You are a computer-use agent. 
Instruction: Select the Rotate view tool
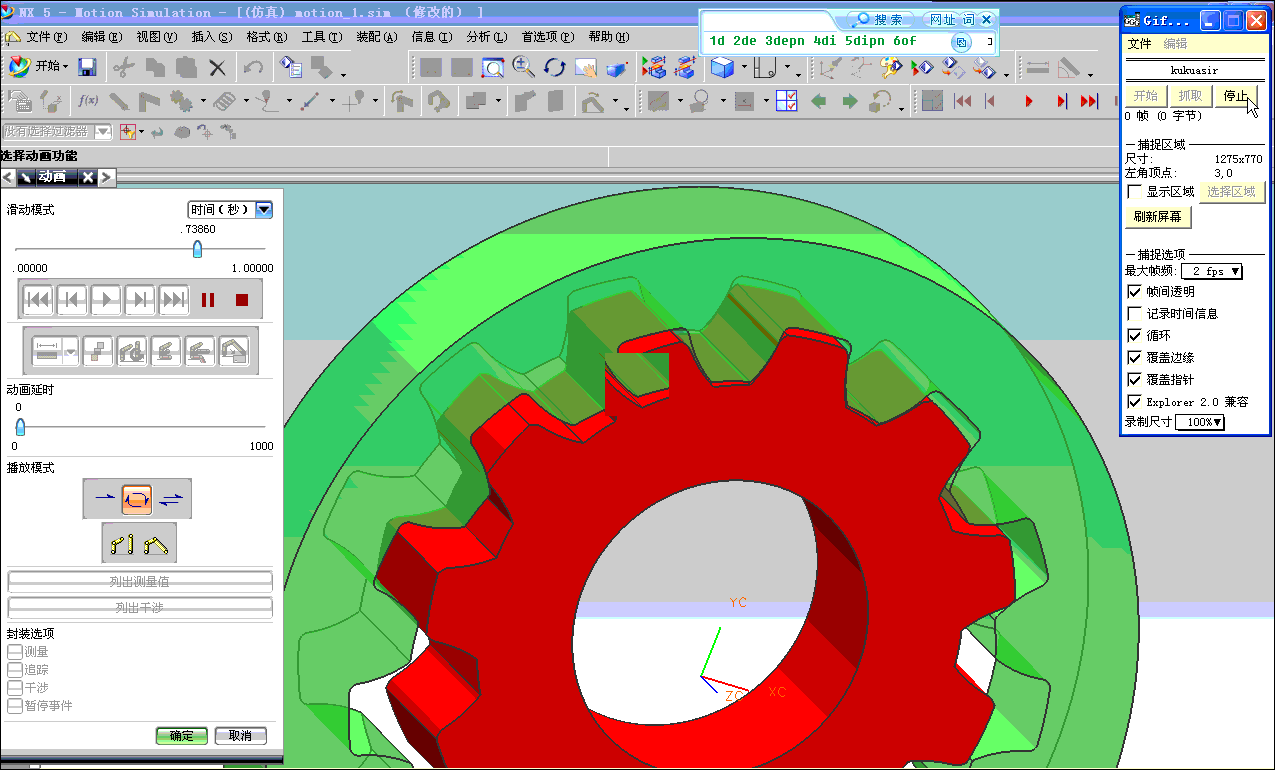click(x=555, y=67)
